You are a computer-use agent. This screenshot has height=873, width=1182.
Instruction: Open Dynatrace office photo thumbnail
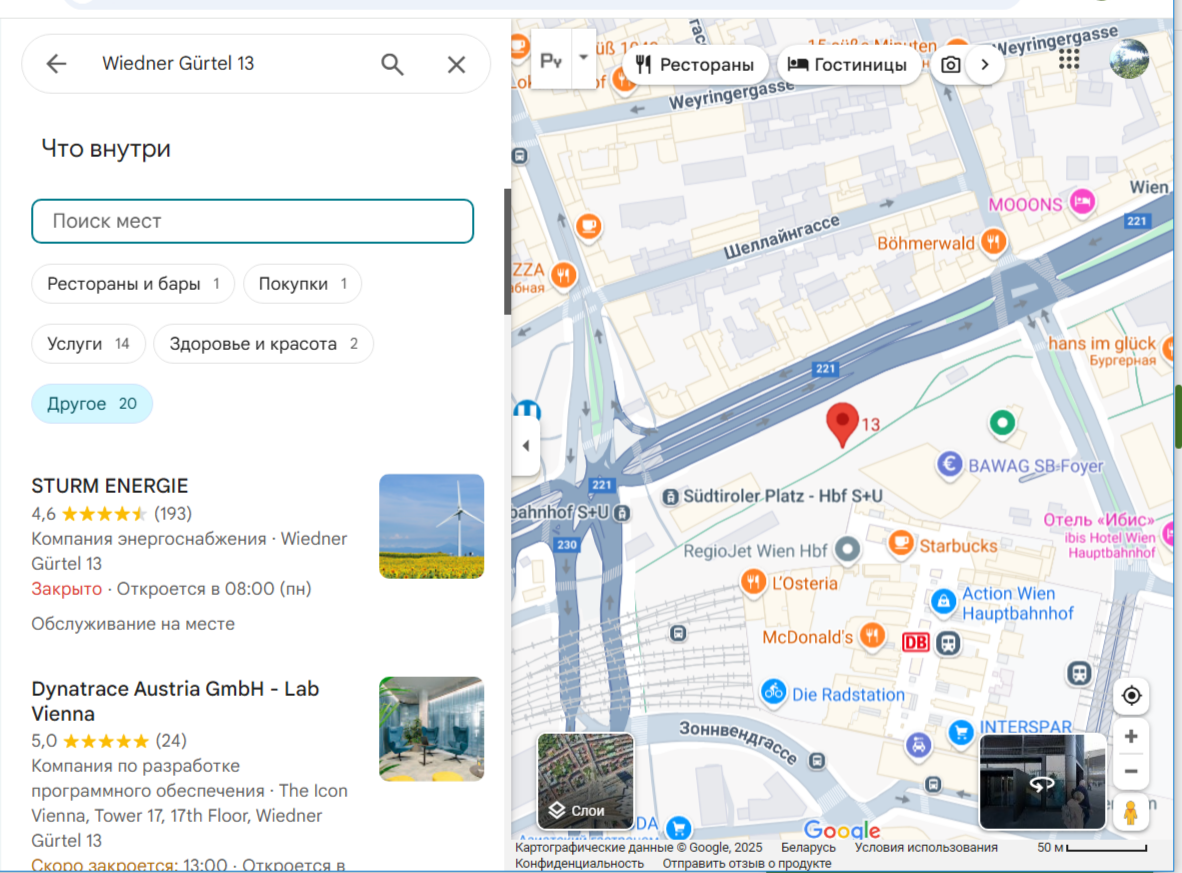pyautogui.click(x=431, y=729)
